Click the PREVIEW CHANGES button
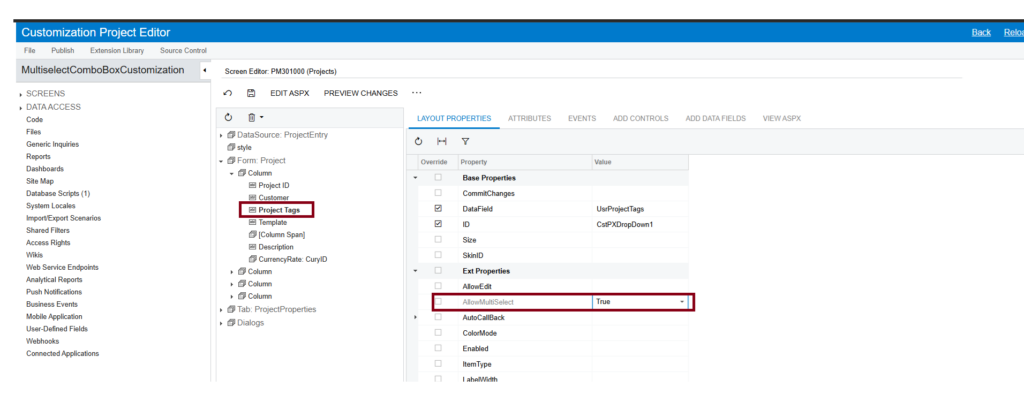Image resolution: width=1024 pixels, height=395 pixels. click(360, 93)
